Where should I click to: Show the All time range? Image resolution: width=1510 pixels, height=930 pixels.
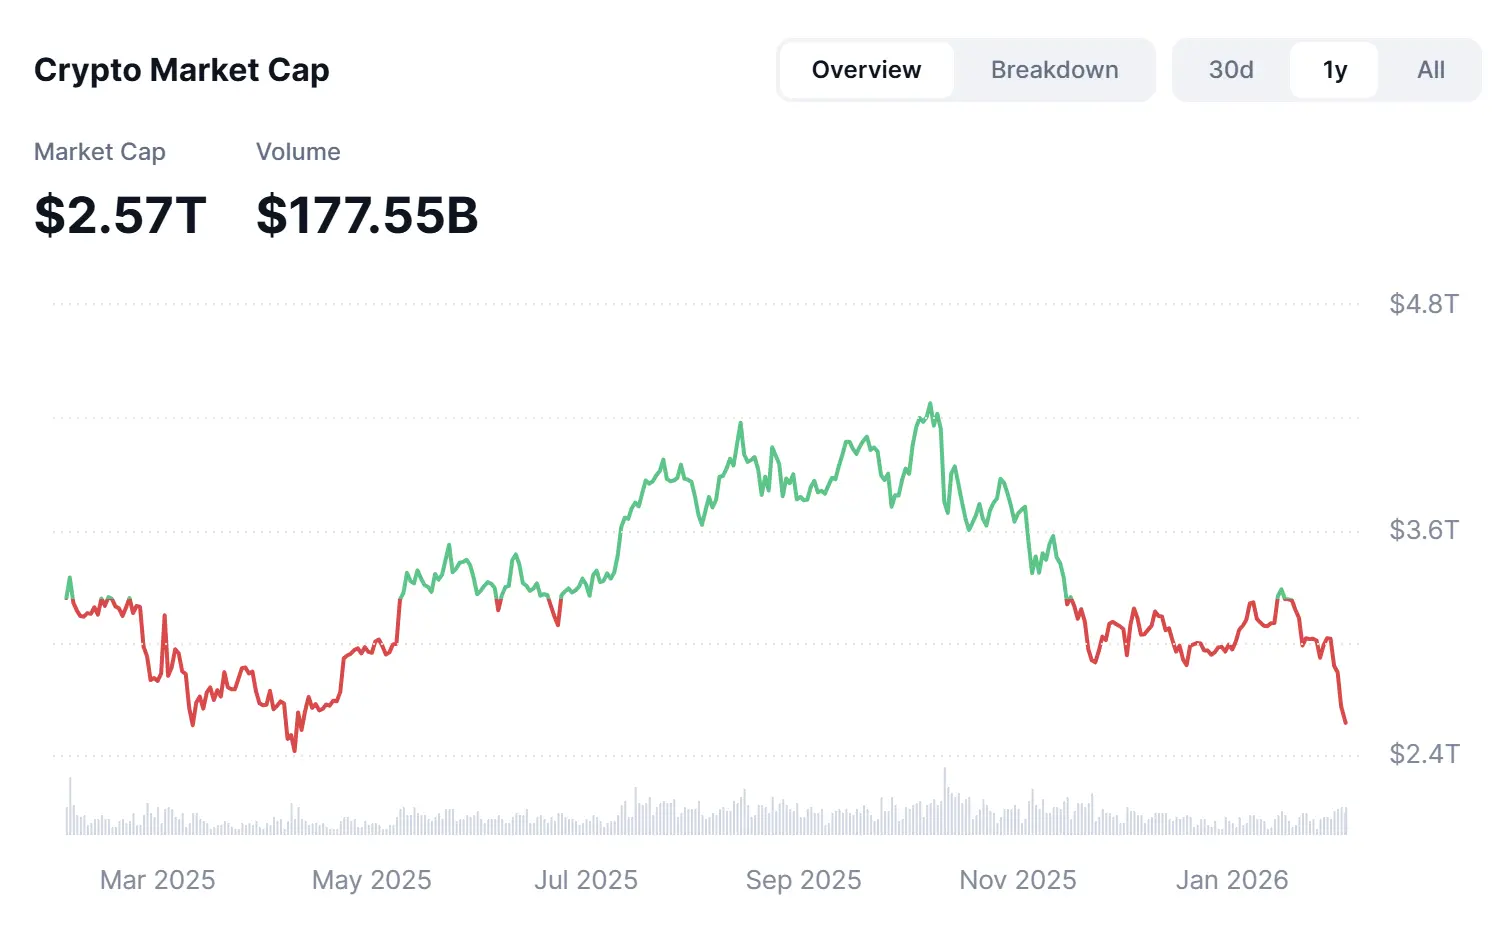tap(1431, 70)
